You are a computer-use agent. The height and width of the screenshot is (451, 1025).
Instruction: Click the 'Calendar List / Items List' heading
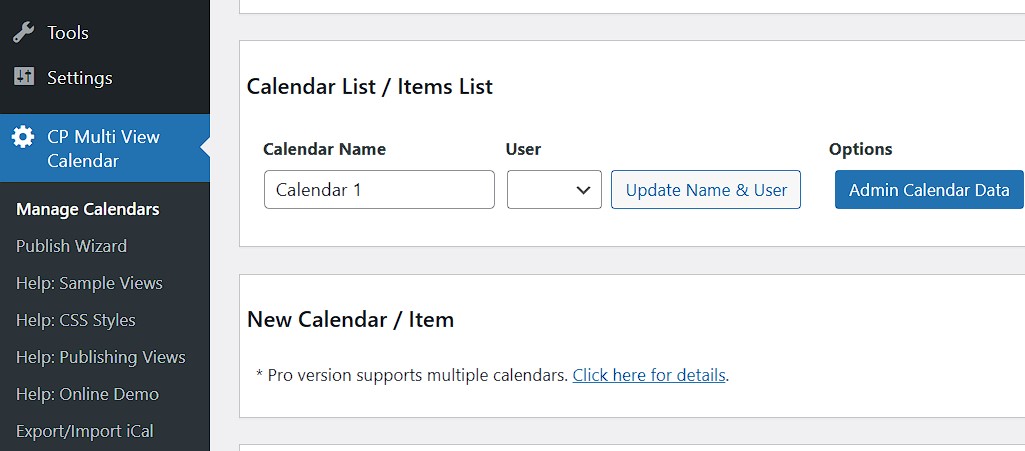click(x=370, y=87)
